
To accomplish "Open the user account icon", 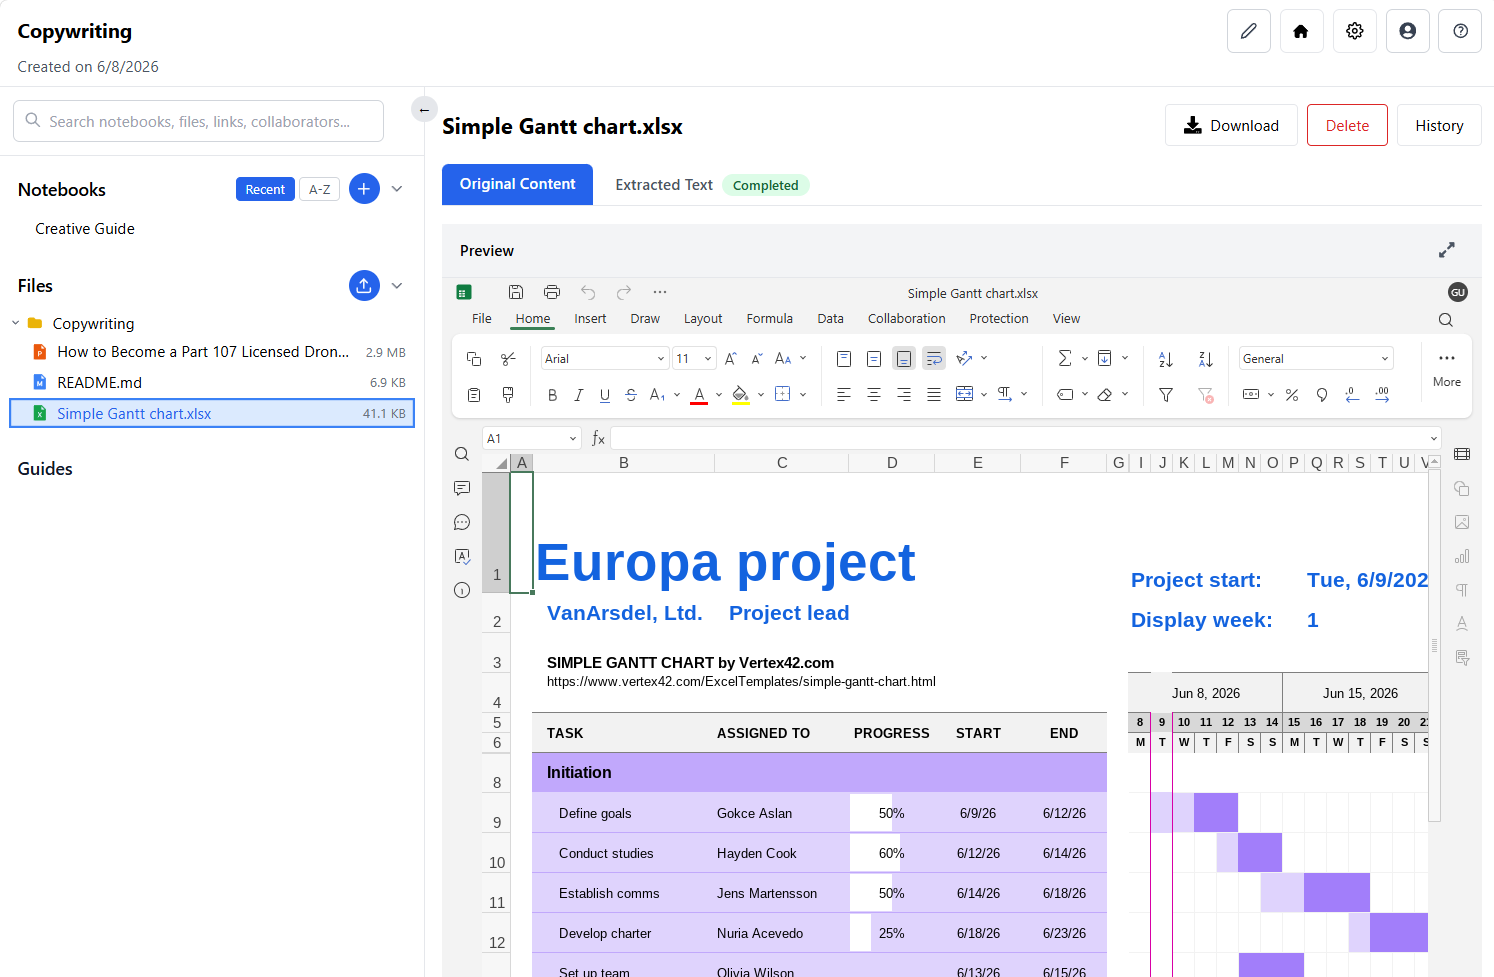I will (x=1408, y=31).
